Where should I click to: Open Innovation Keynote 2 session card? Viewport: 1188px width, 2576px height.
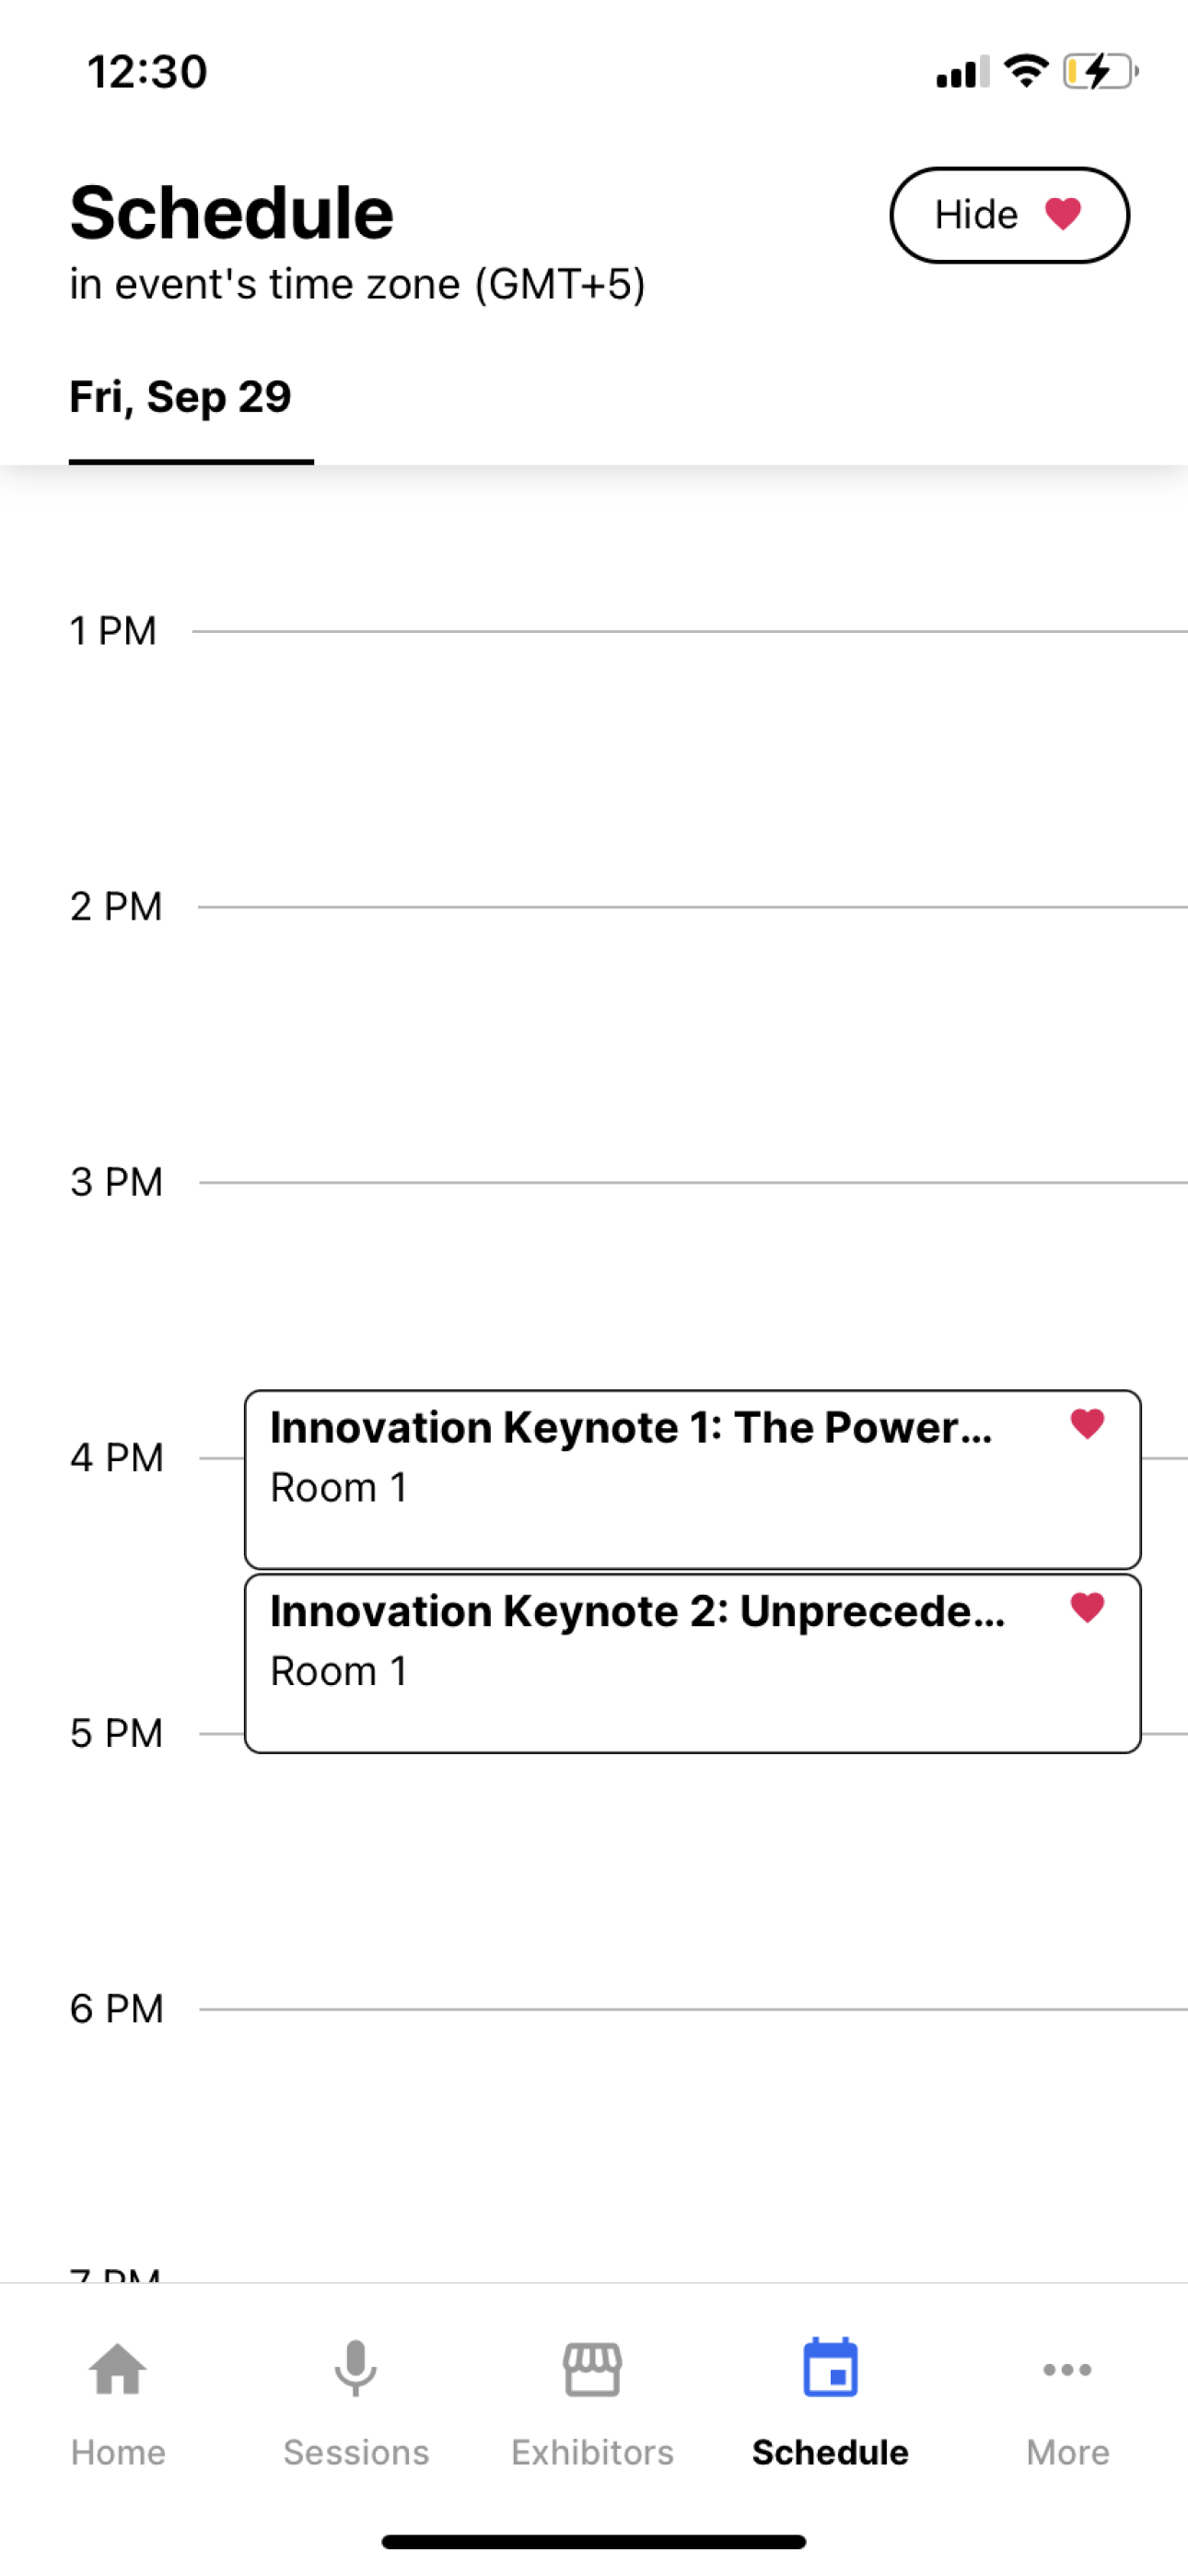tap(692, 1663)
